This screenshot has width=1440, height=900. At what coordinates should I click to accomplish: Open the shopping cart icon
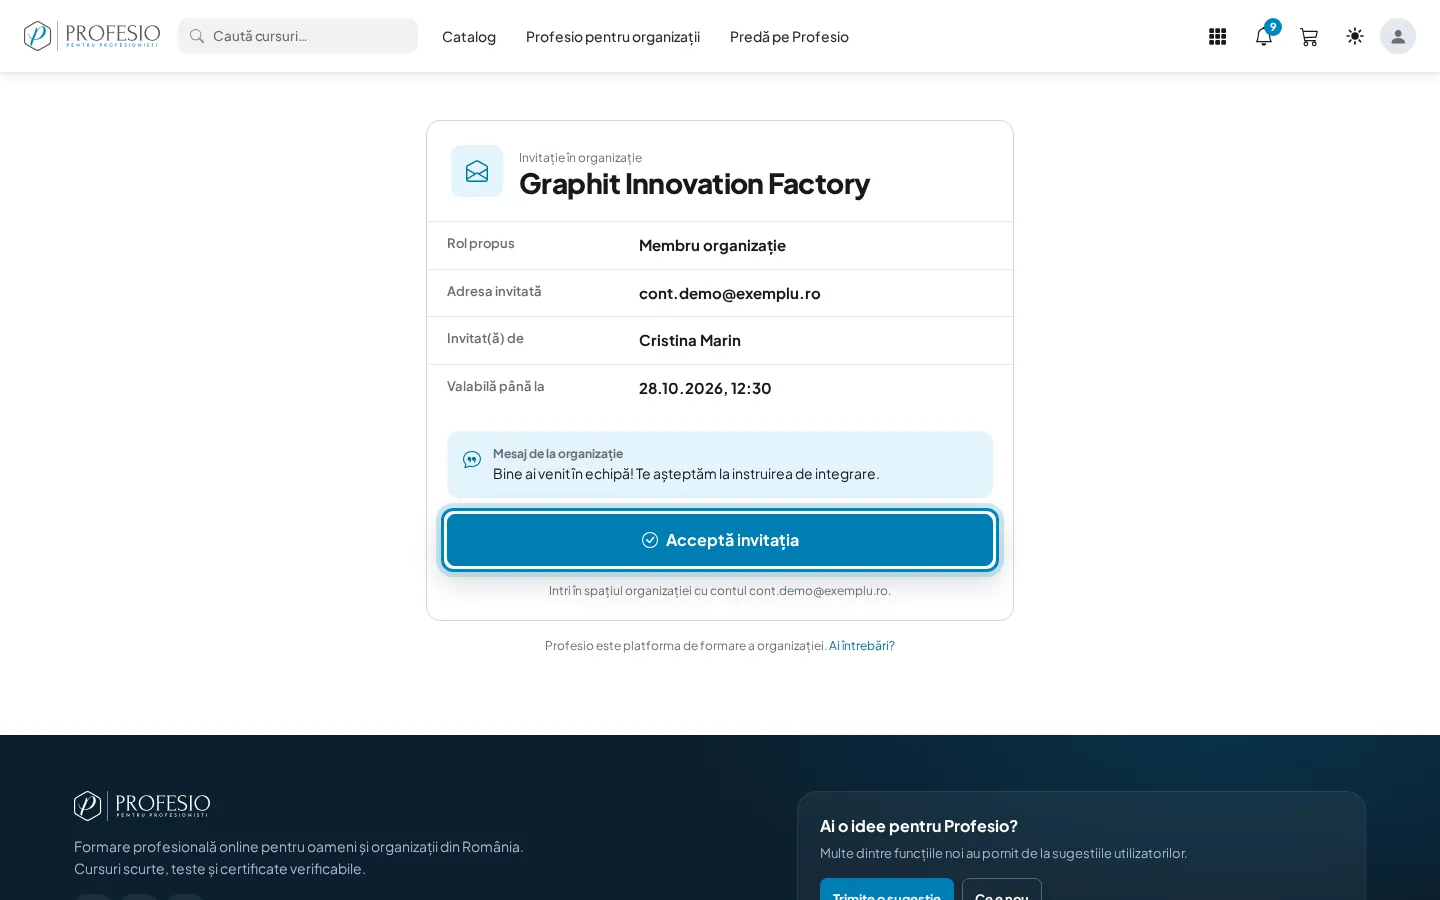tap(1309, 37)
